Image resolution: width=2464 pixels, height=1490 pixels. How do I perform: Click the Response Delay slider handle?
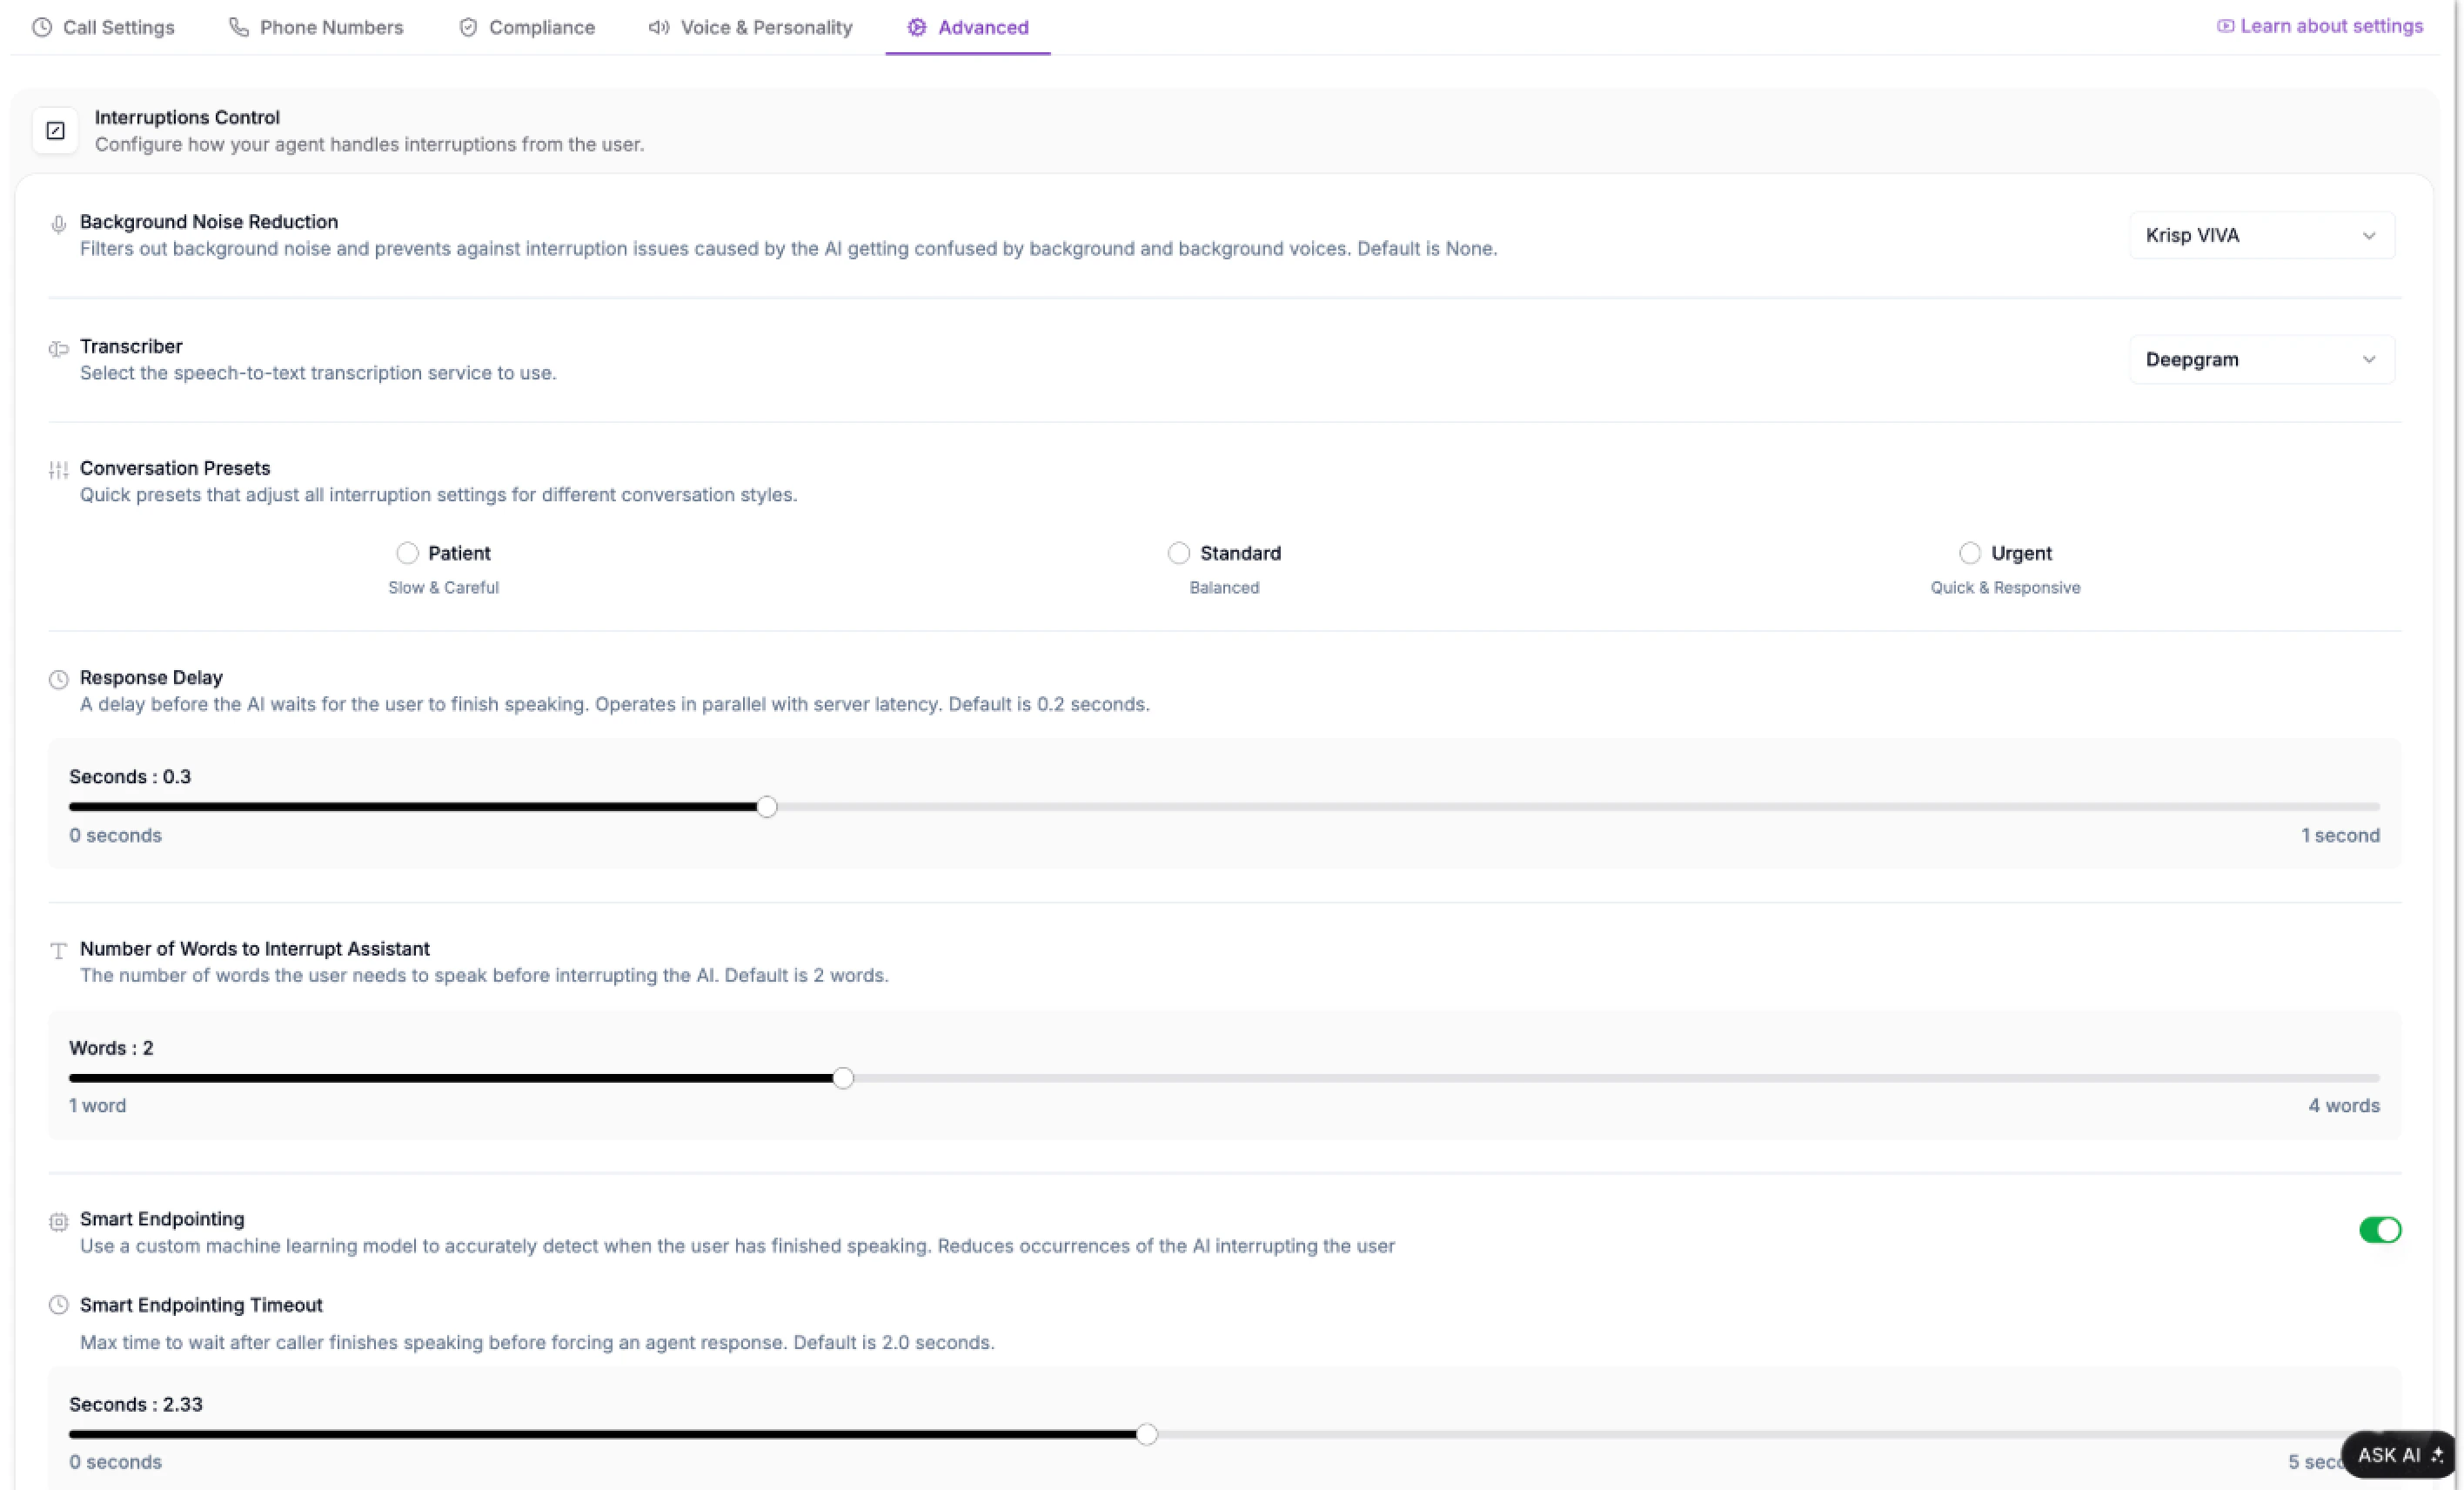(x=766, y=807)
